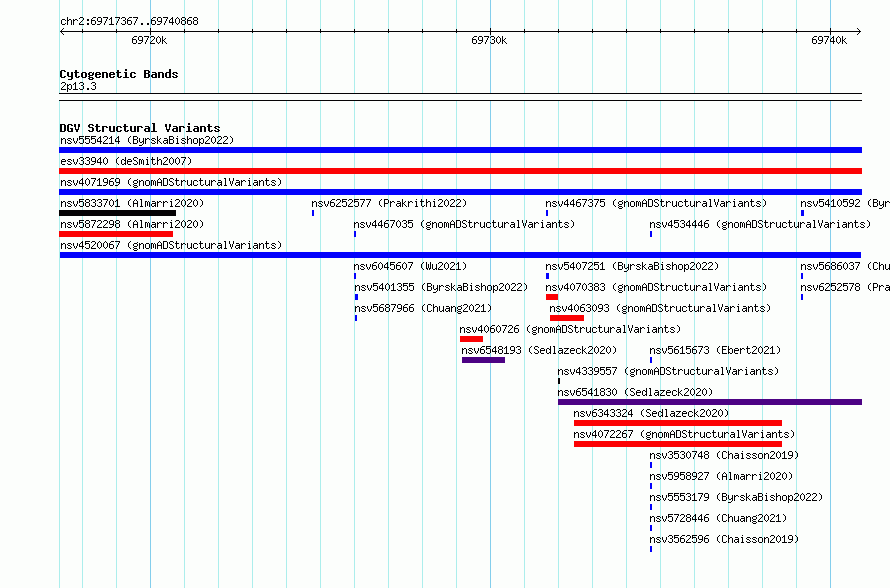Open the truncated nsv5410592 variant label

click(845, 203)
